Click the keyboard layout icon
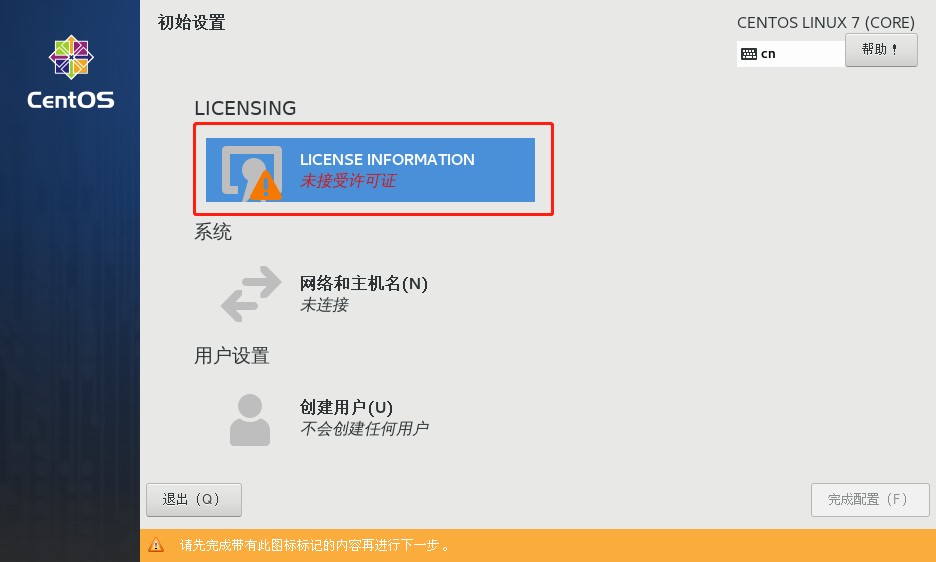The width and height of the screenshot is (936, 562). pos(749,54)
